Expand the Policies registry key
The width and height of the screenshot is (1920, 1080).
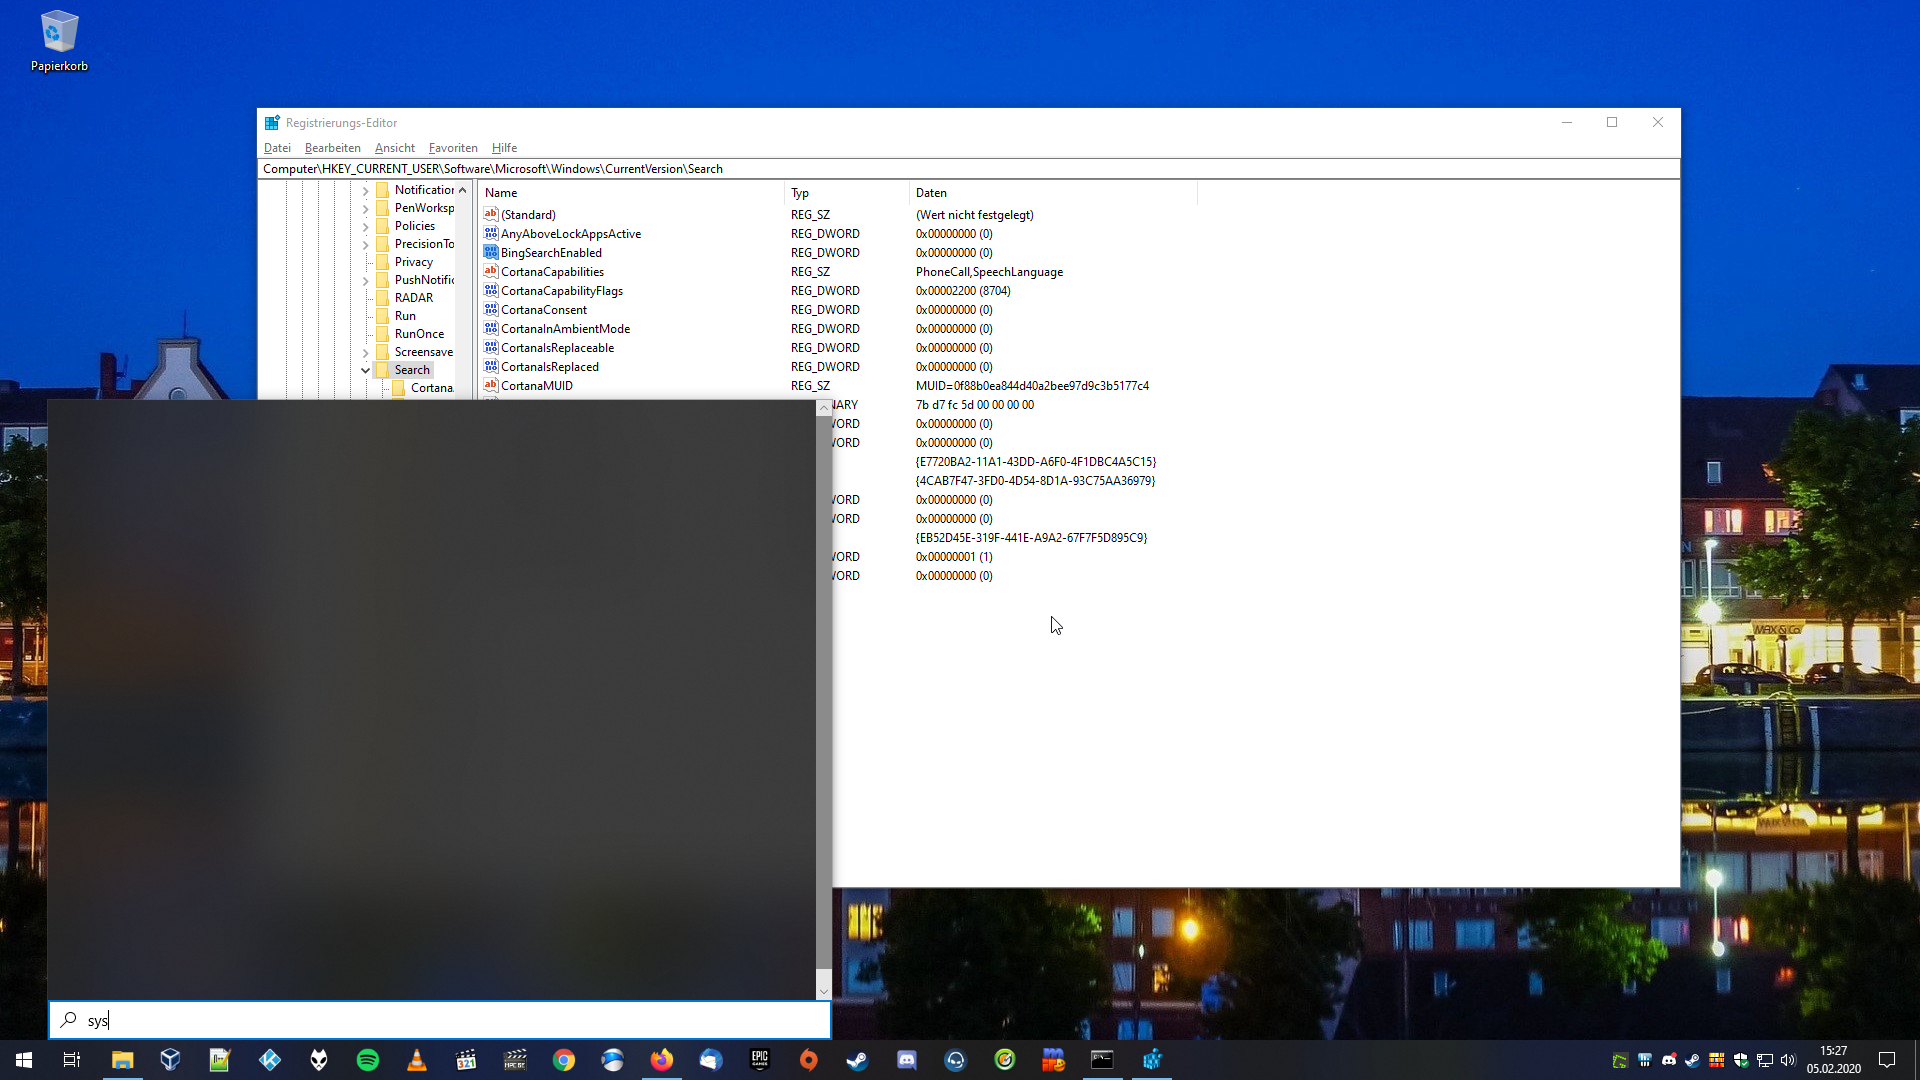pos(366,227)
